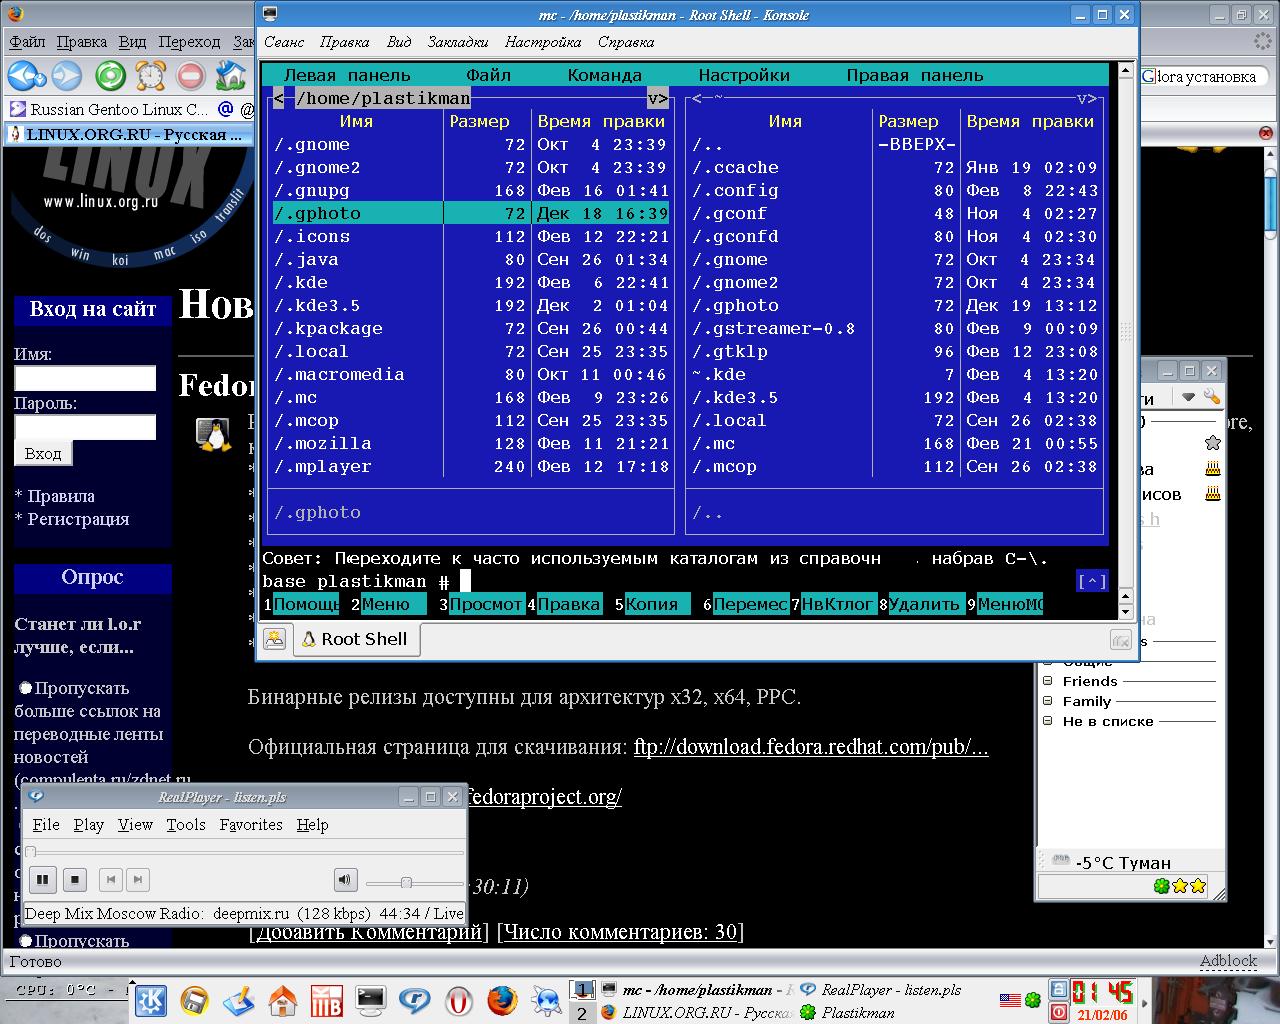
Task: Collapse Не в списке contact group
Action: point(1048,721)
